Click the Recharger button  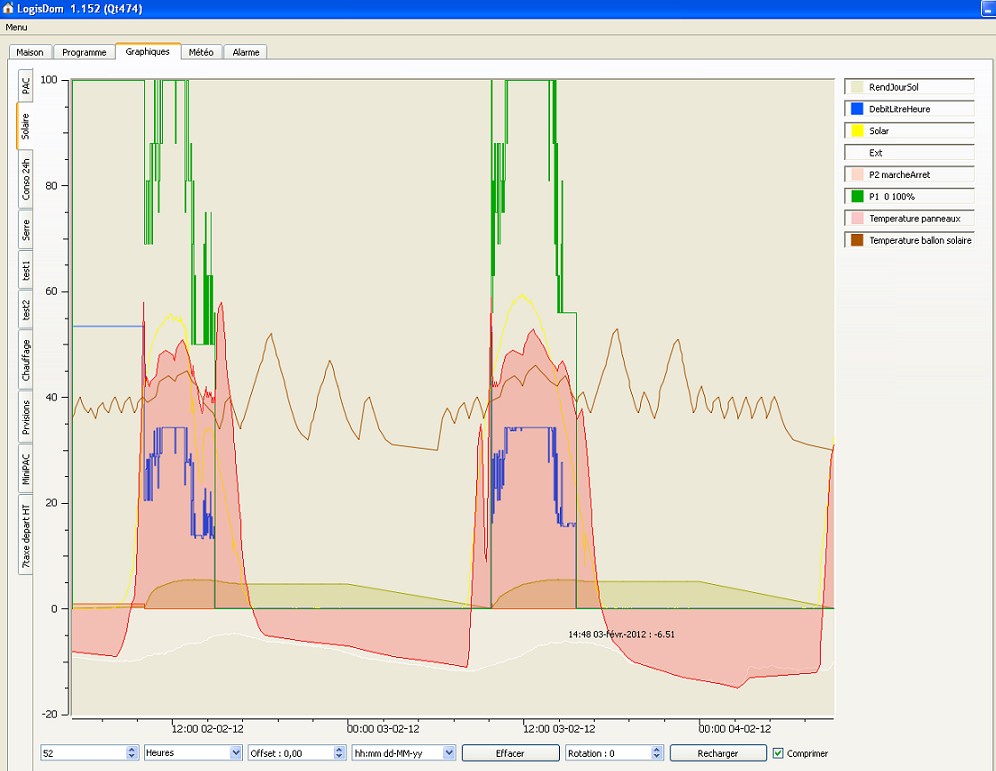[717, 752]
